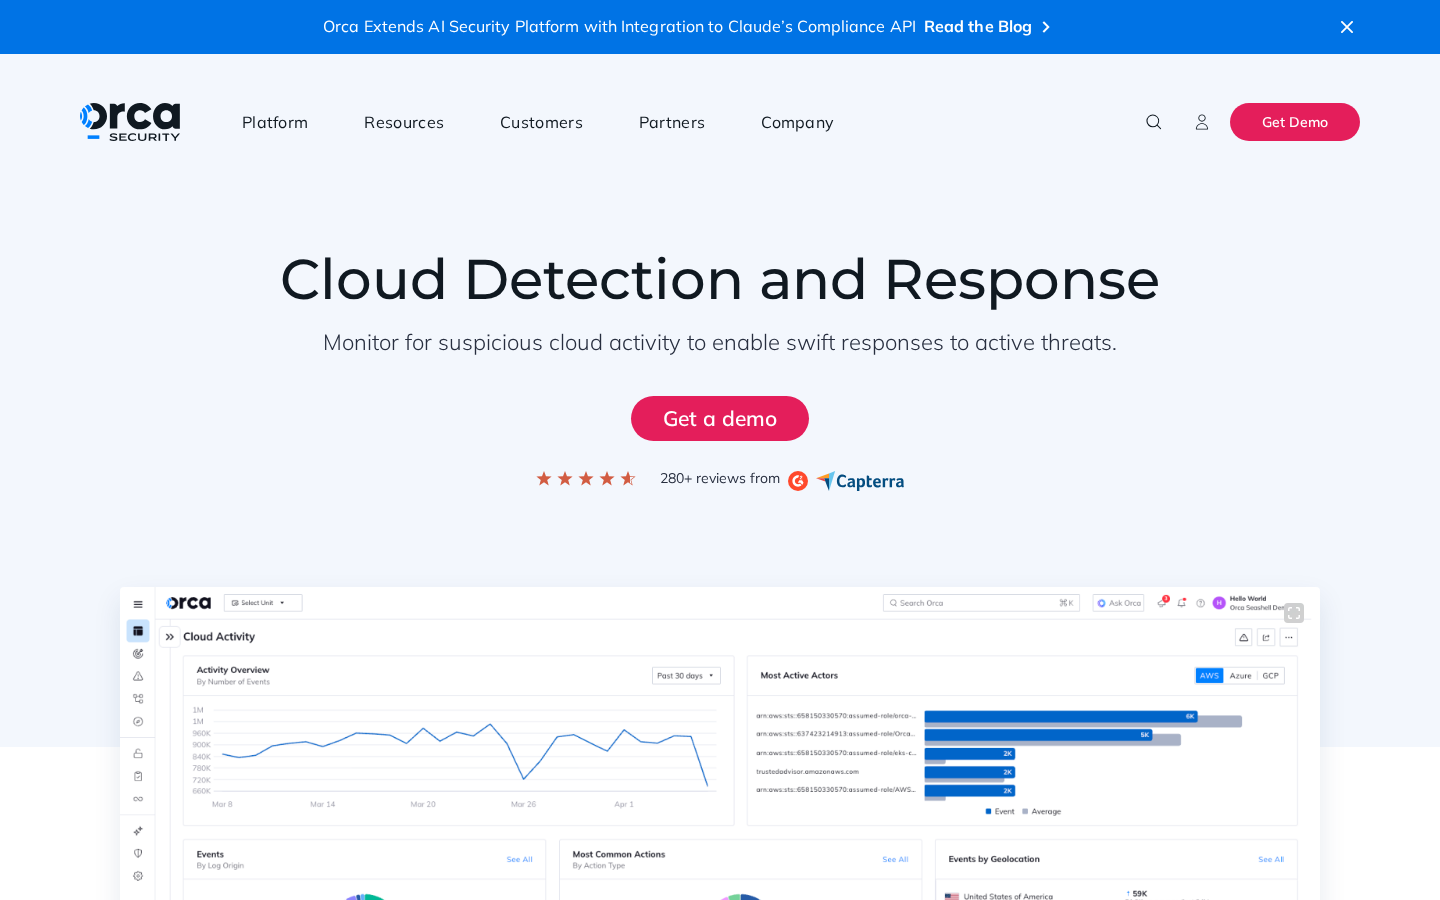
Task: Click the Get a demo hero button
Action: 720,419
